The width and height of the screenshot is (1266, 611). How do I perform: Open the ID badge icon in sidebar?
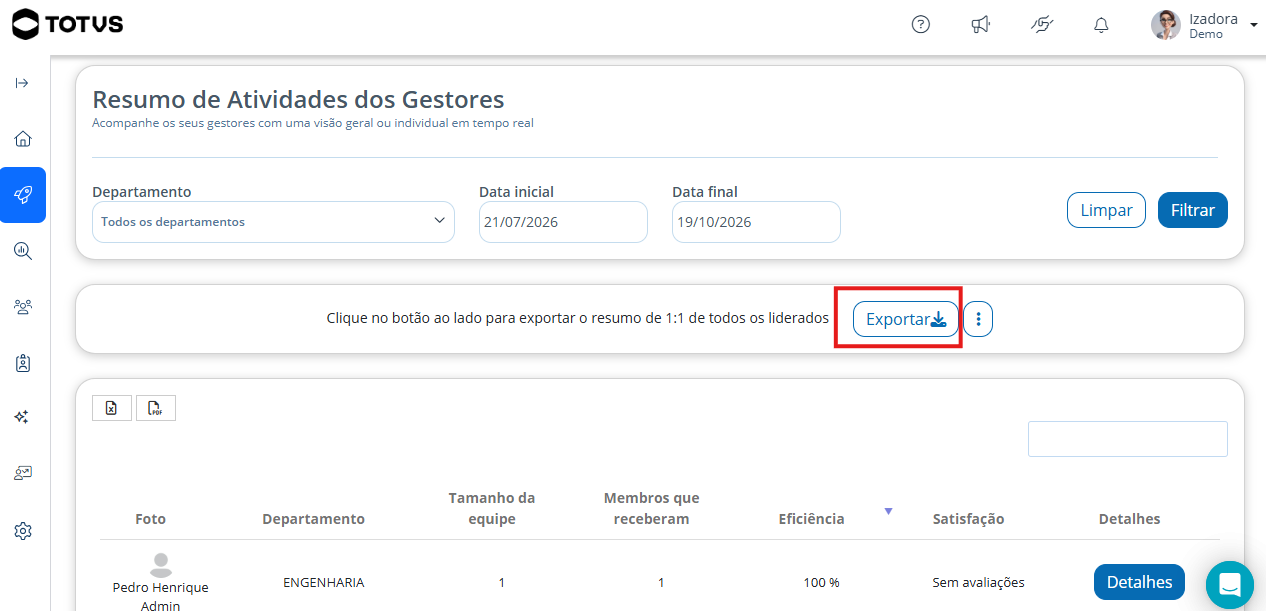[23, 363]
